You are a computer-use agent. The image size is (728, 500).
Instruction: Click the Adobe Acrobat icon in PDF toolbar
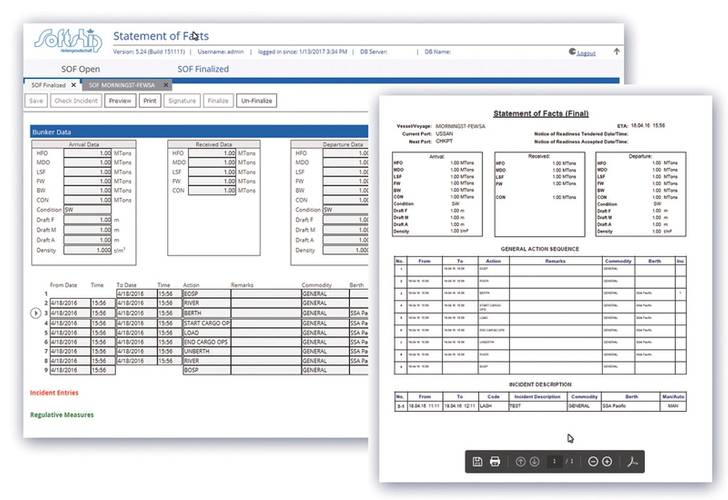click(632, 461)
